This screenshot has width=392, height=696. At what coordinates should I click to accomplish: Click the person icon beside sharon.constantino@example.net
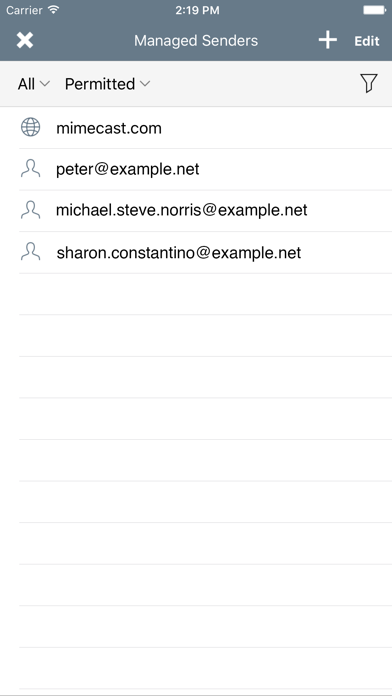[30, 252]
